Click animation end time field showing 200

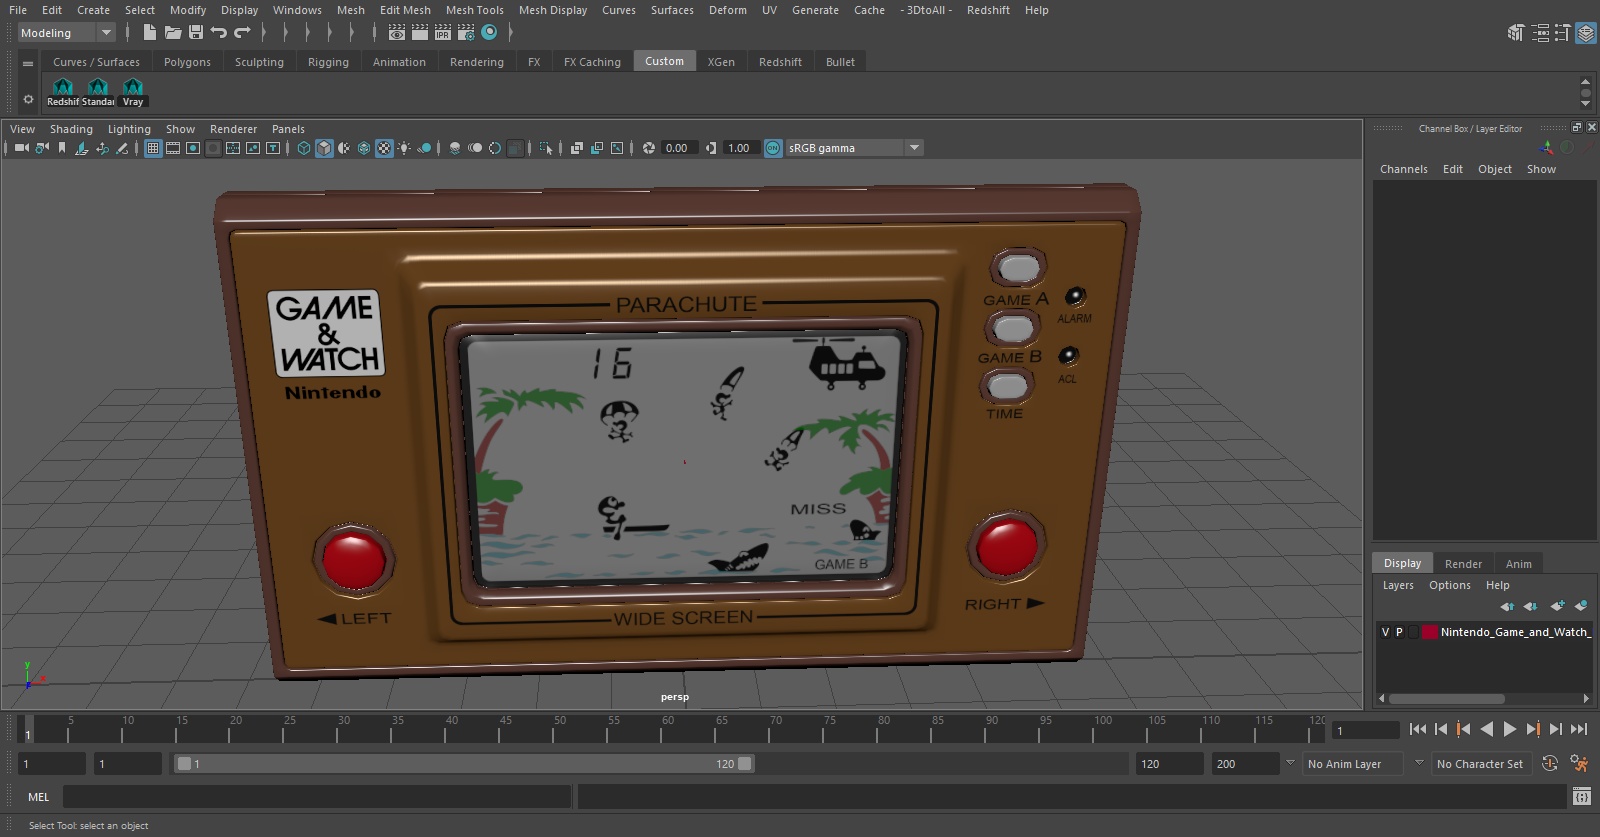point(1245,764)
